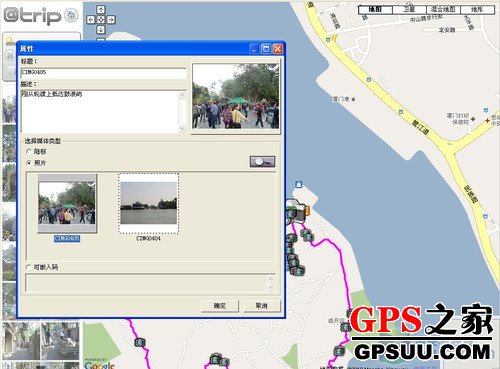Click the 定安路 road label on map
The image size is (500, 369).
(x=447, y=30)
